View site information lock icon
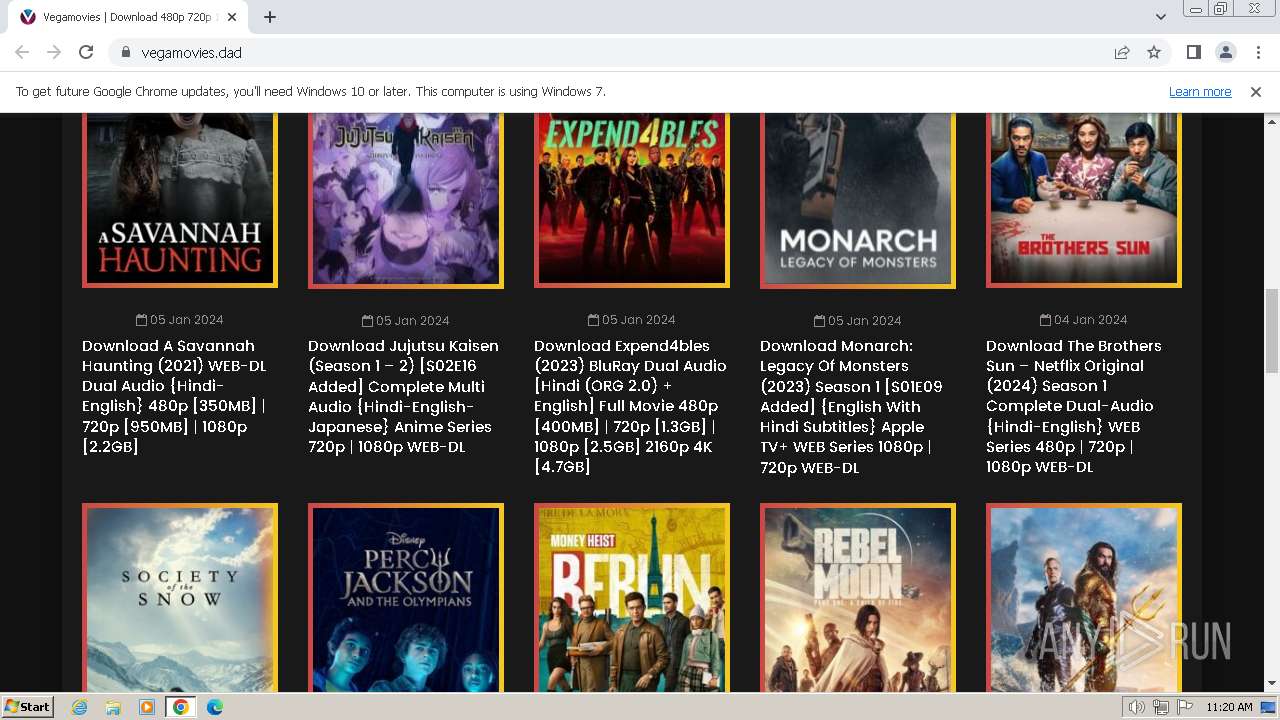The height and width of the screenshot is (720, 1280). (126, 52)
